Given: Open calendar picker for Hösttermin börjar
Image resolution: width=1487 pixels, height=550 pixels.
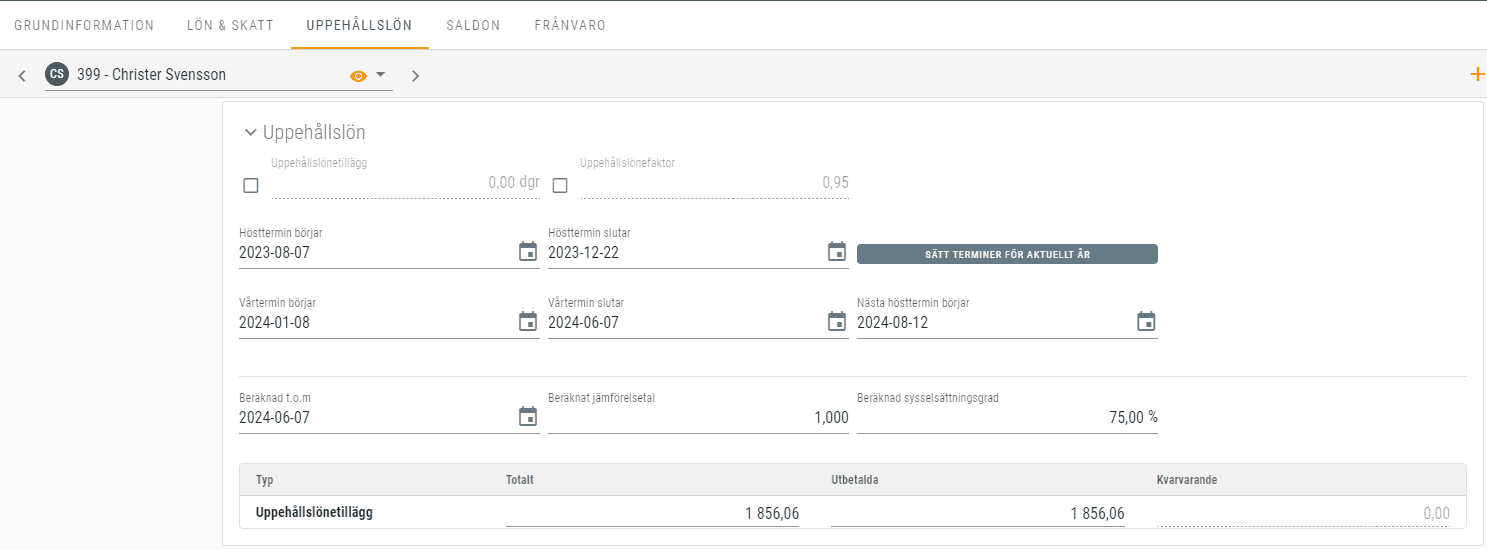Looking at the screenshot, I should point(528,252).
